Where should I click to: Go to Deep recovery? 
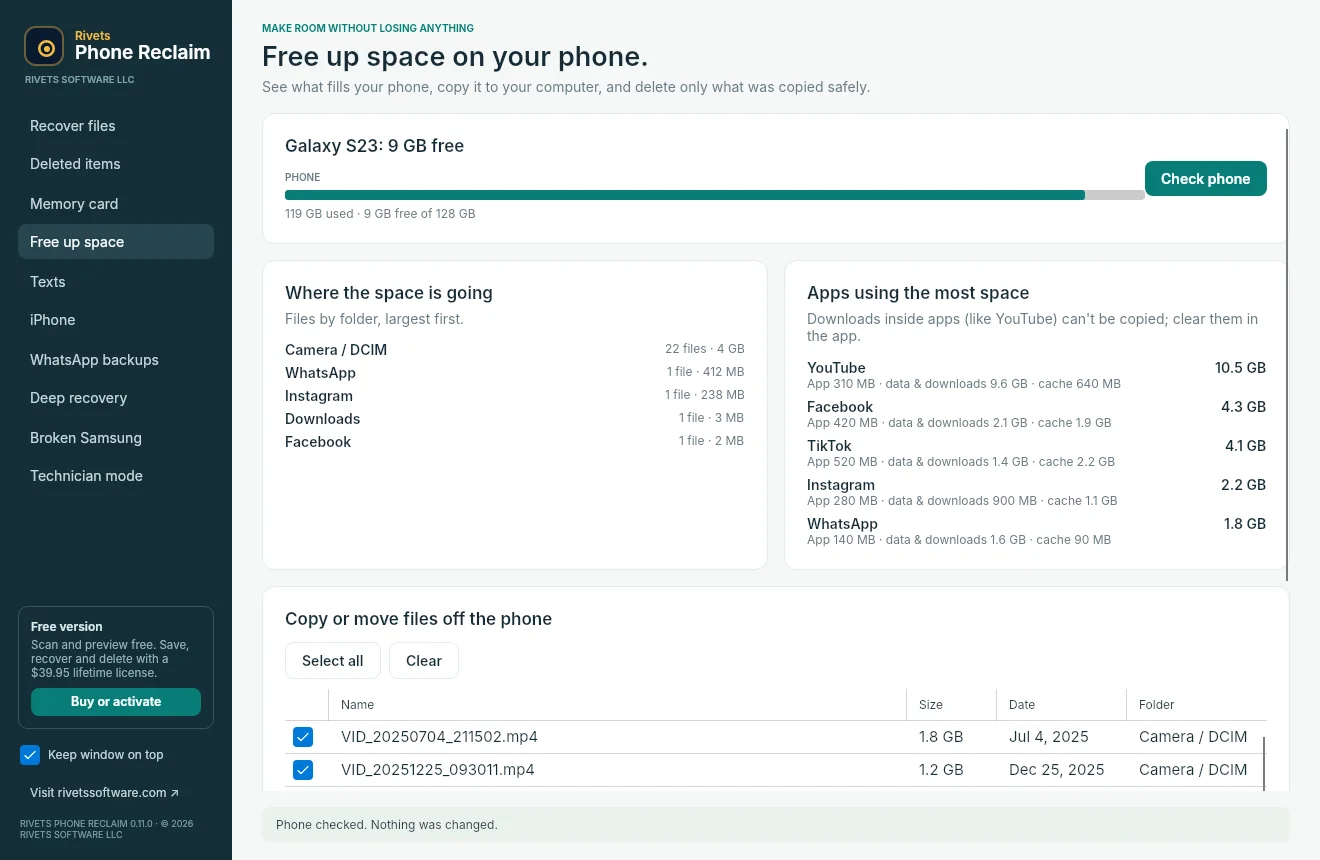pyautogui.click(x=116, y=398)
